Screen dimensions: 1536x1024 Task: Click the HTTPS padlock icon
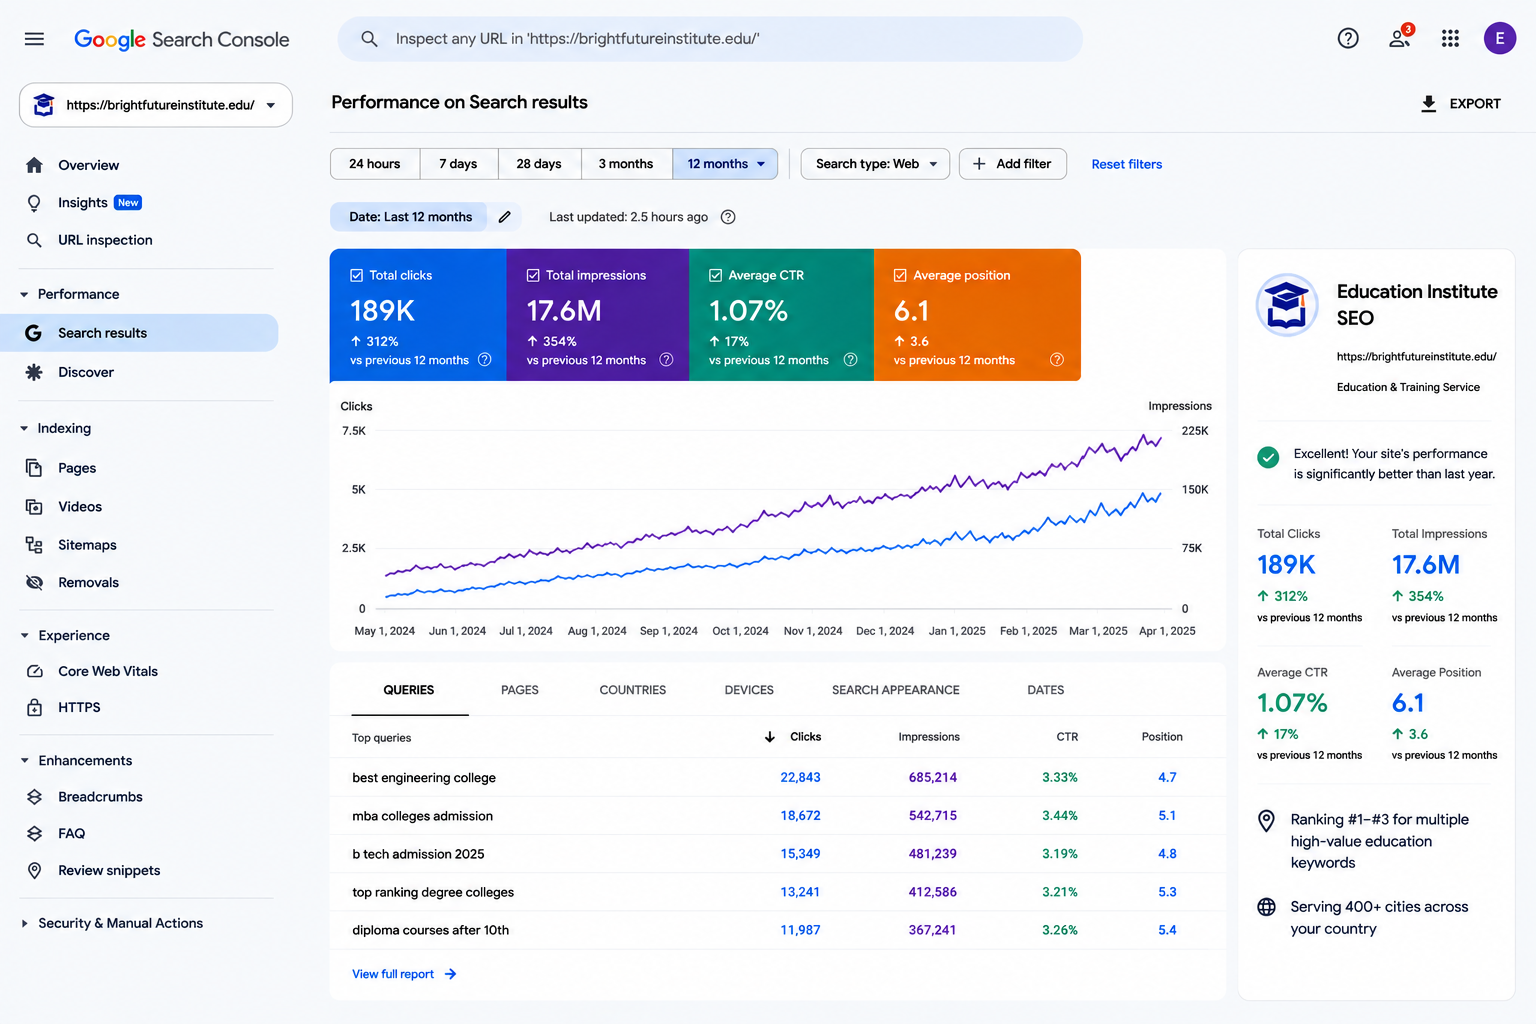click(34, 707)
